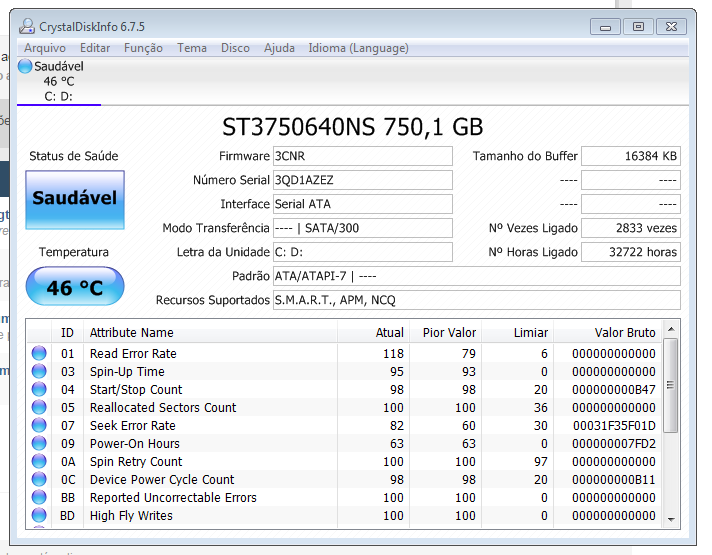Select the Seek Error Rate attribute name
Viewport: 712px width, 555px height.
point(133,426)
